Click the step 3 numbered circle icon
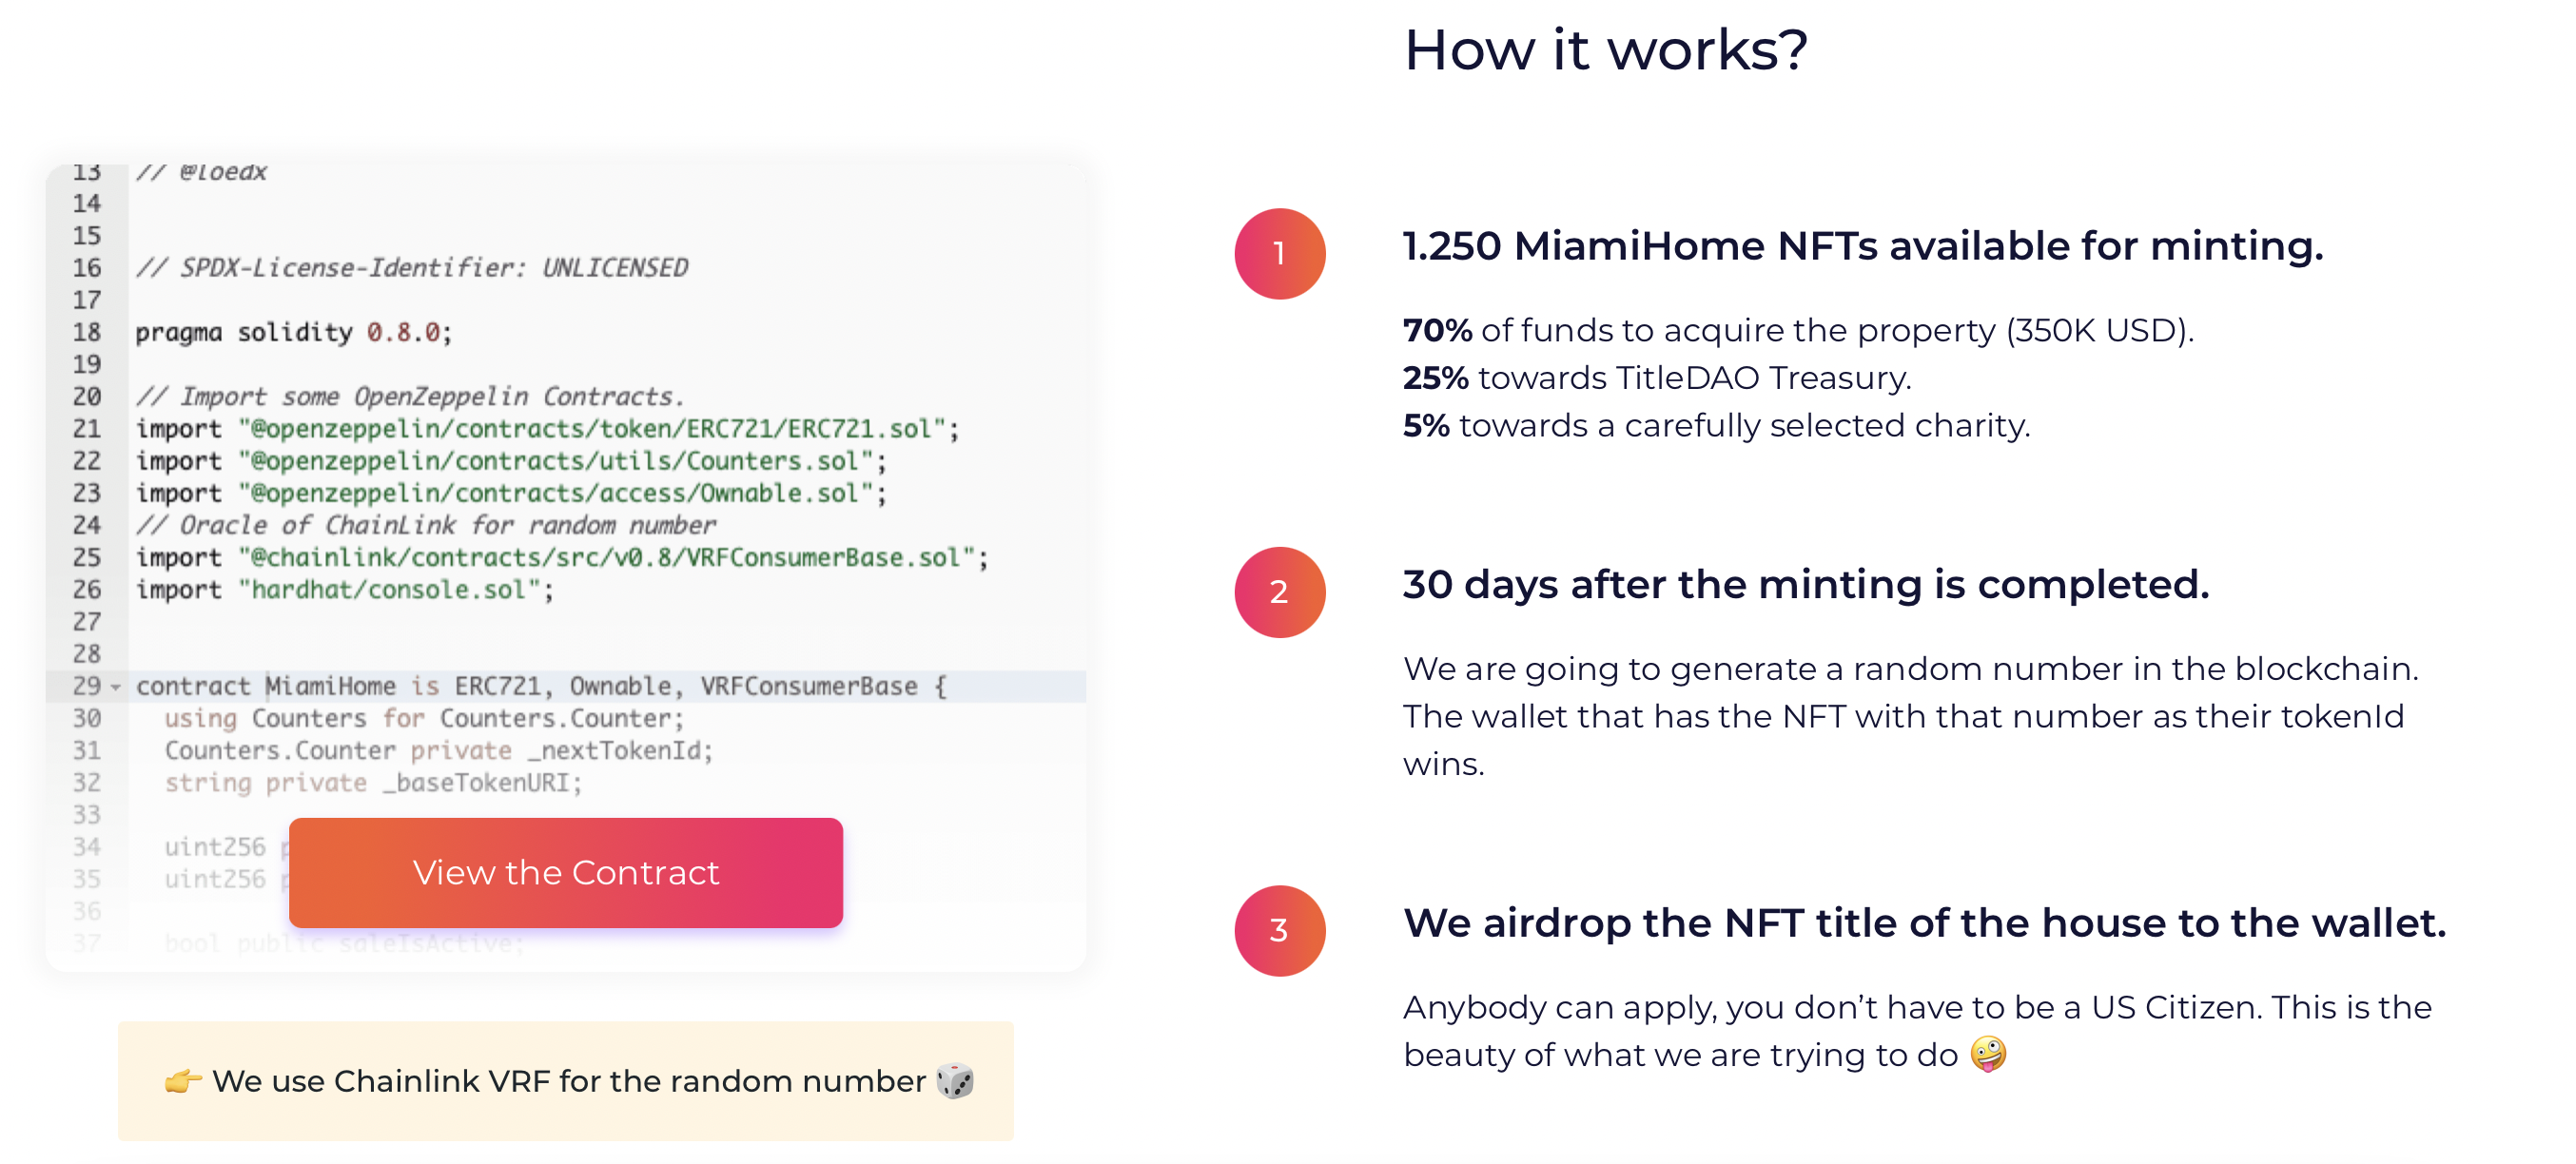Image resolution: width=2576 pixels, height=1164 pixels. click(1280, 931)
